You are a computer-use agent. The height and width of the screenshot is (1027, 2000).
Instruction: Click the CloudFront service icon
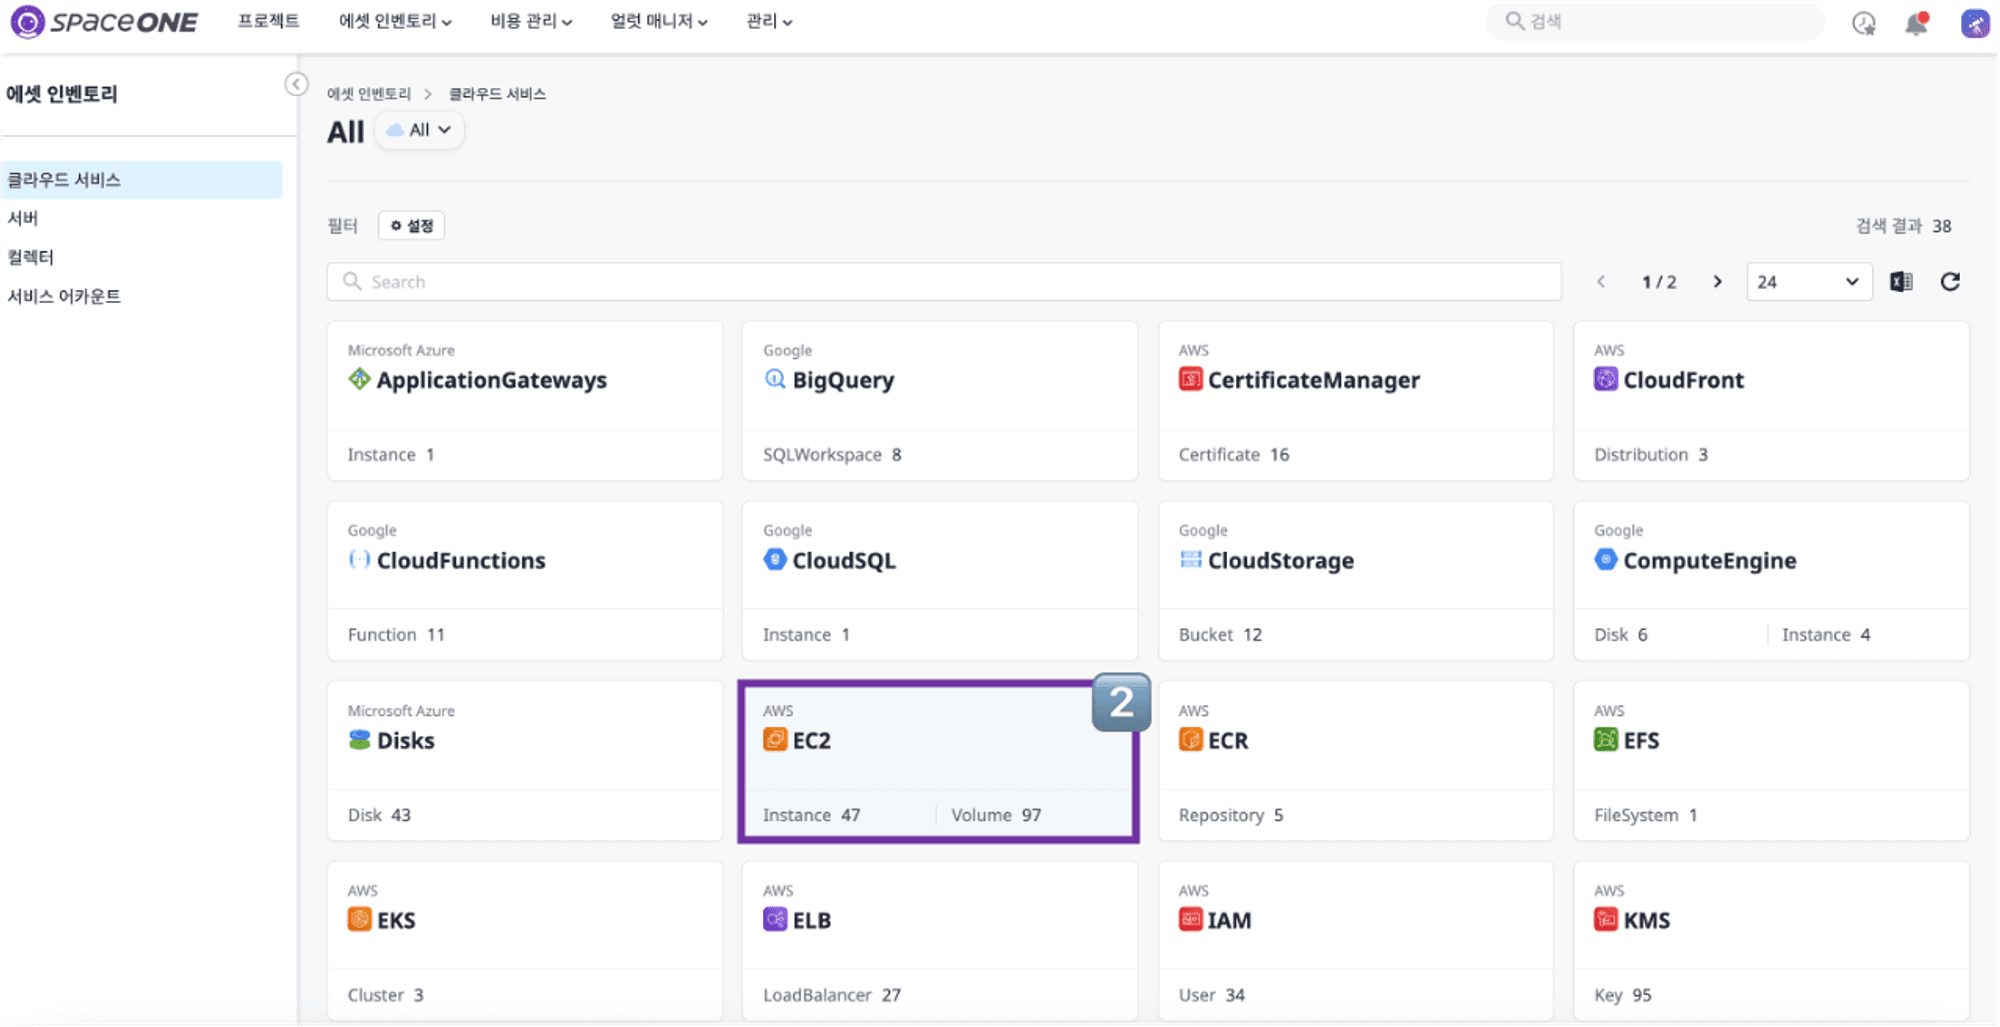tap(1605, 379)
